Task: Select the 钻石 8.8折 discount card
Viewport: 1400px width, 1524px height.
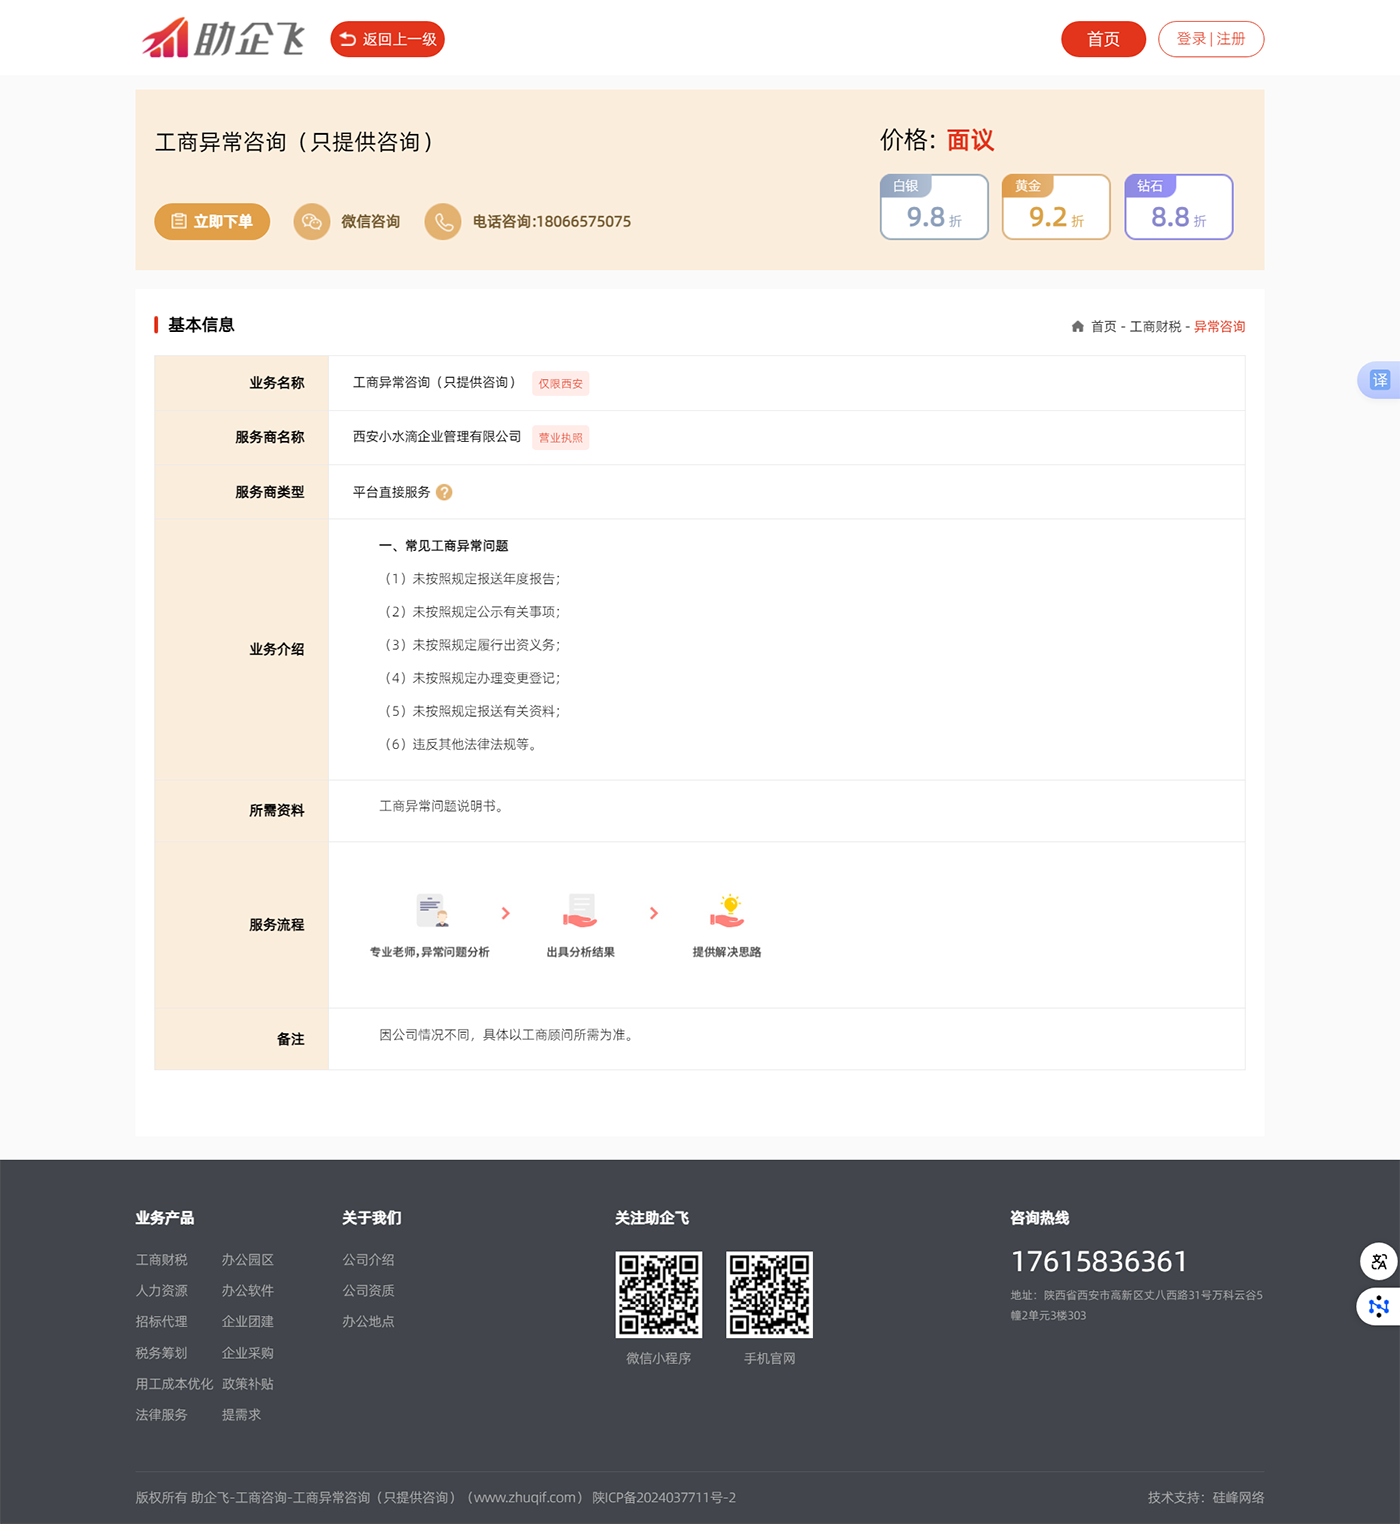Action: (x=1178, y=208)
